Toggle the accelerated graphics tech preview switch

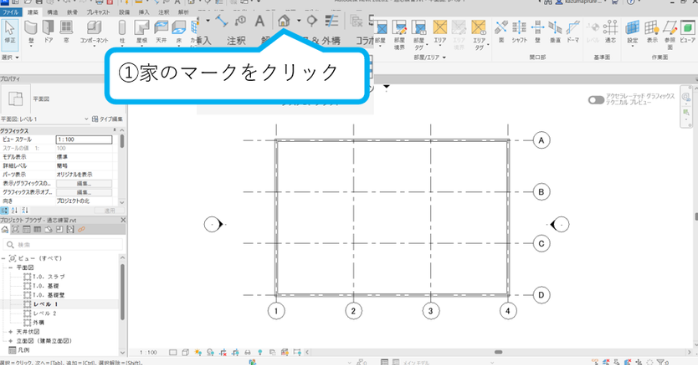pos(596,100)
